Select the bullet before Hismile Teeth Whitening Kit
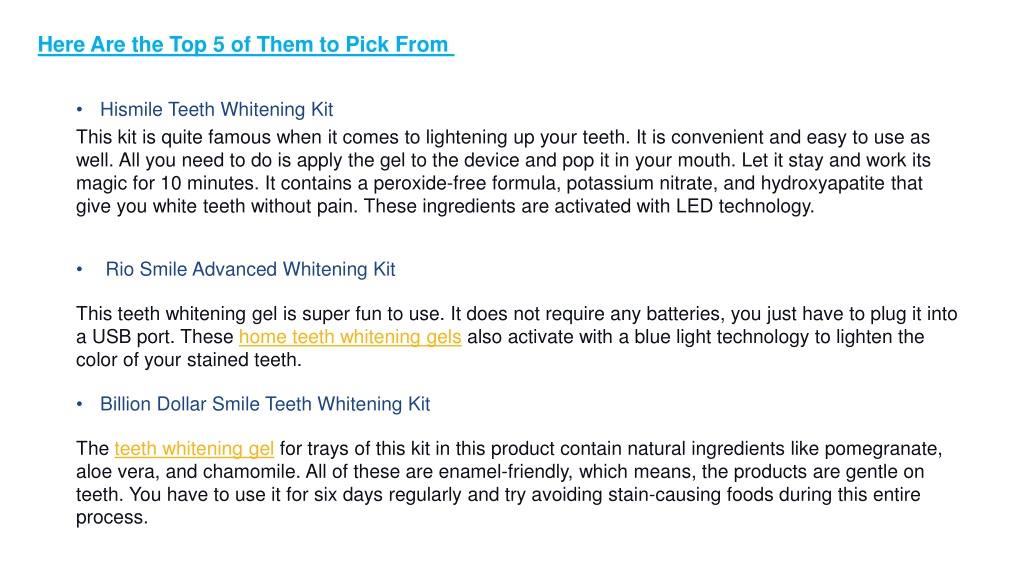 [80, 110]
